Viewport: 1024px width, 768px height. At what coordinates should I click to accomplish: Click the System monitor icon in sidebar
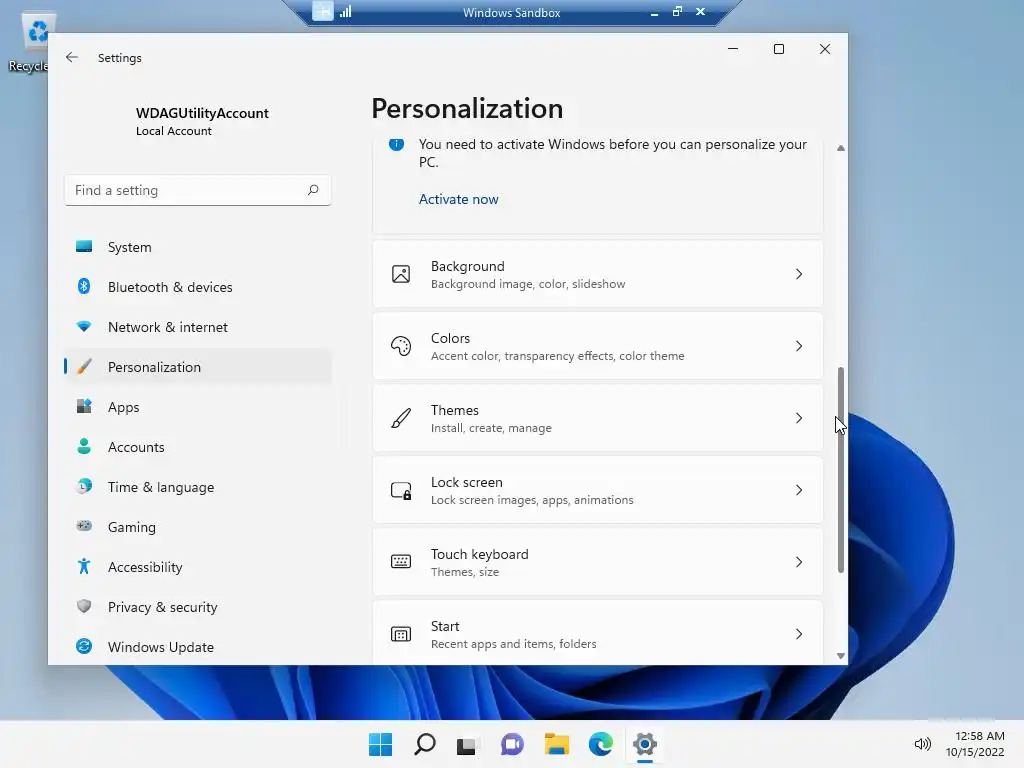(x=84, y=246)
